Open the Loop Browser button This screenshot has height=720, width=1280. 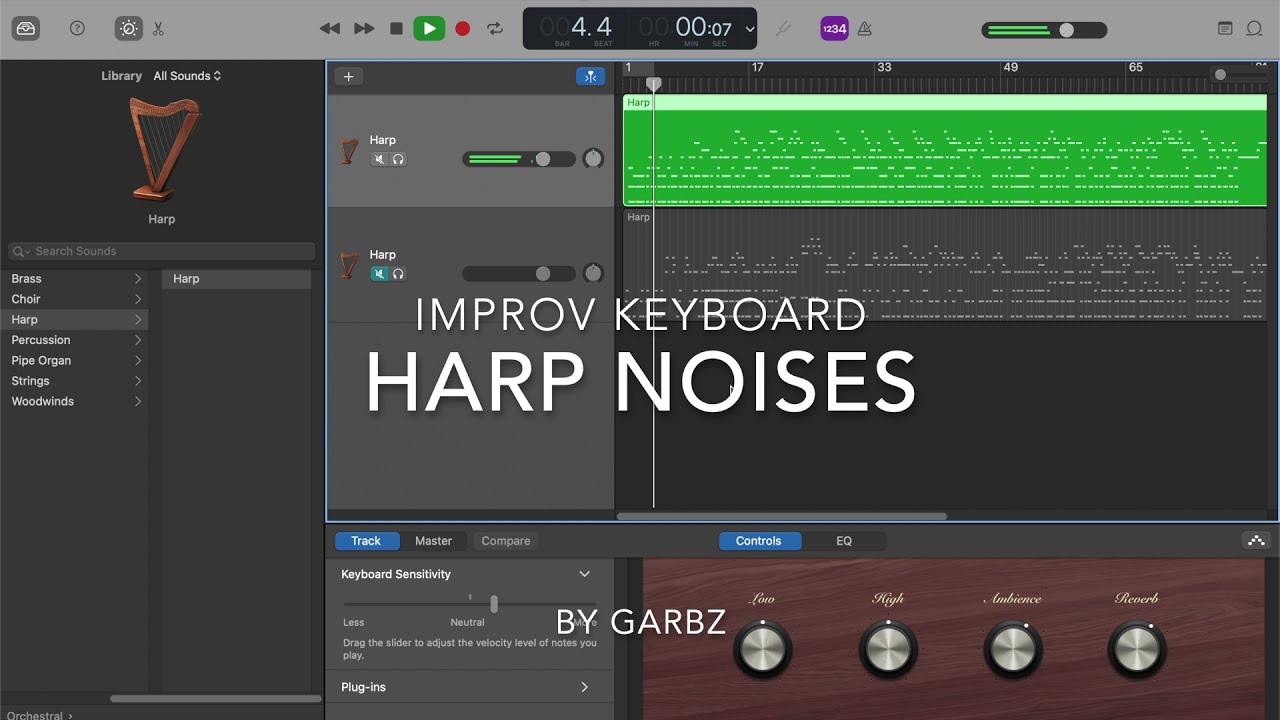tap(1254, 29)
